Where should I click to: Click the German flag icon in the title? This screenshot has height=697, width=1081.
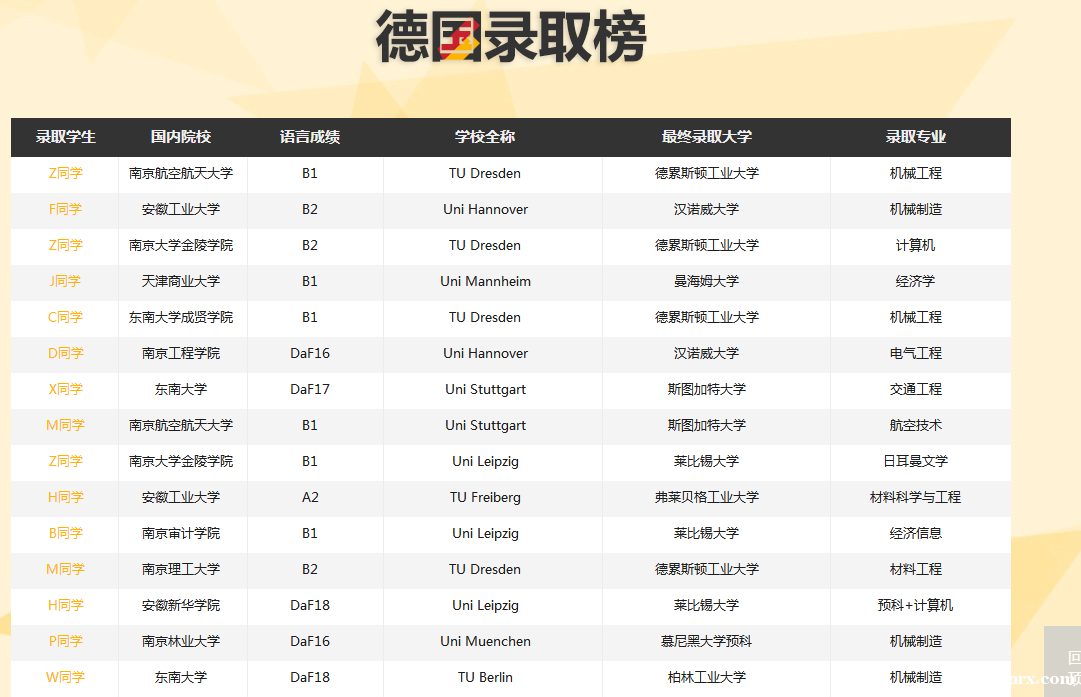[461, 40]
